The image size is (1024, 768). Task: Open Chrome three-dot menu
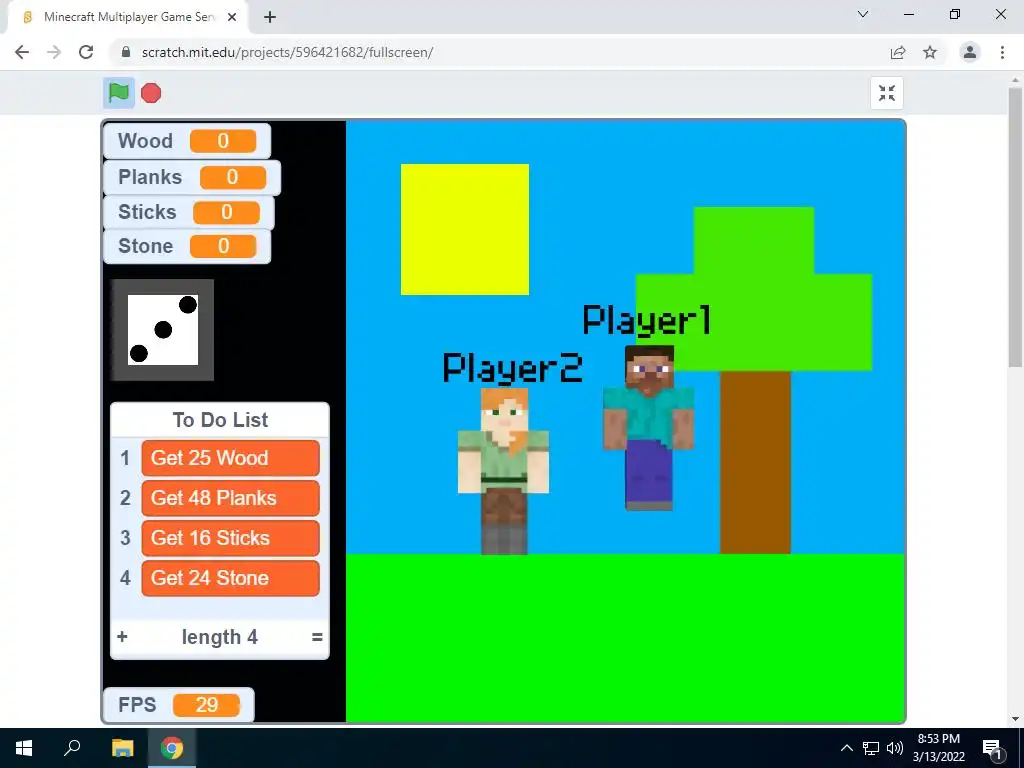(x=1002, y=52)
